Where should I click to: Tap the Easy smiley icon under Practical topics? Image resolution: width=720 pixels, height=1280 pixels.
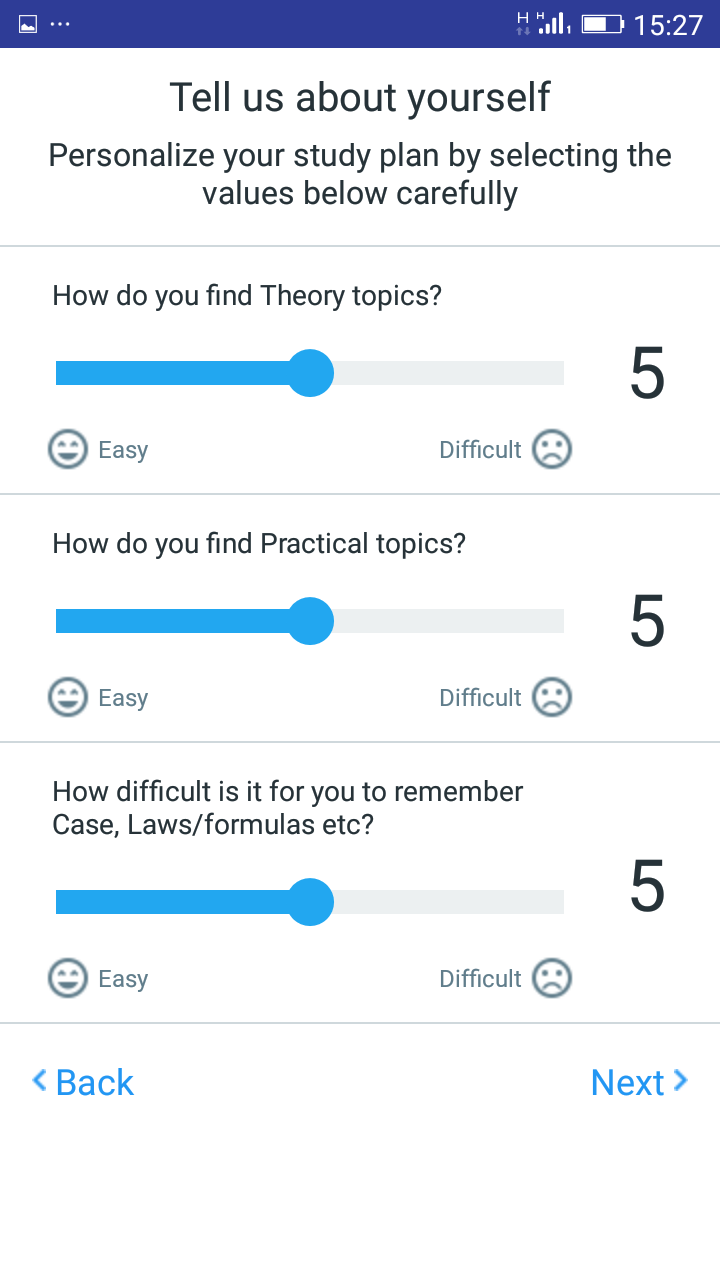click(x=67, y=697)
